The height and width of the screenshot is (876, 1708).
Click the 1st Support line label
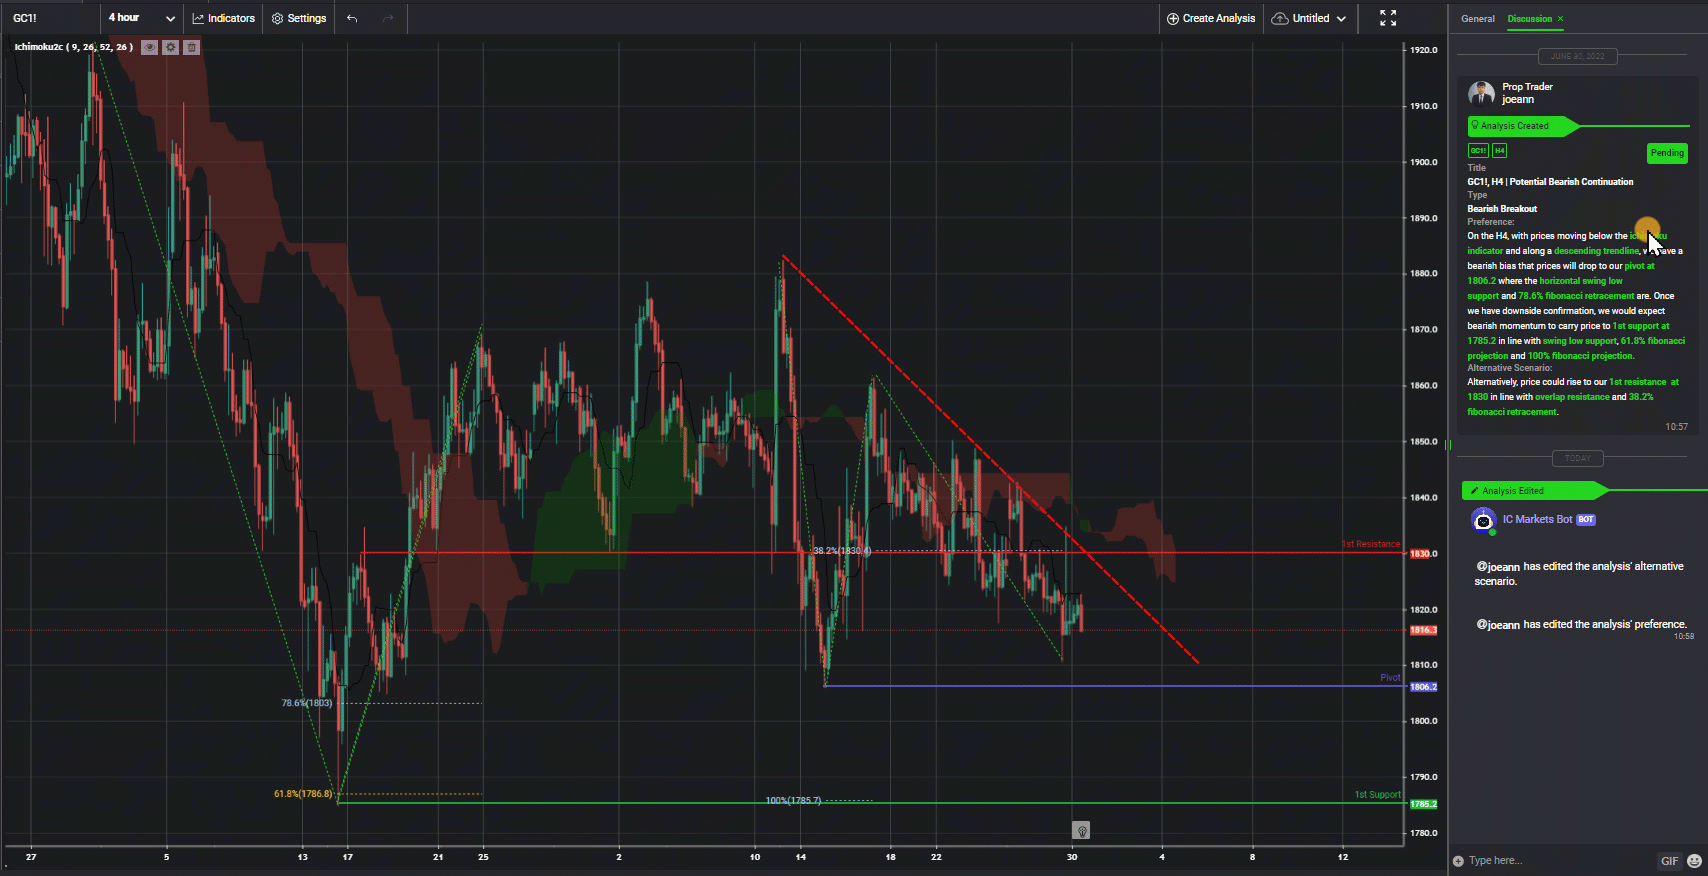(x=1377, y=795)
